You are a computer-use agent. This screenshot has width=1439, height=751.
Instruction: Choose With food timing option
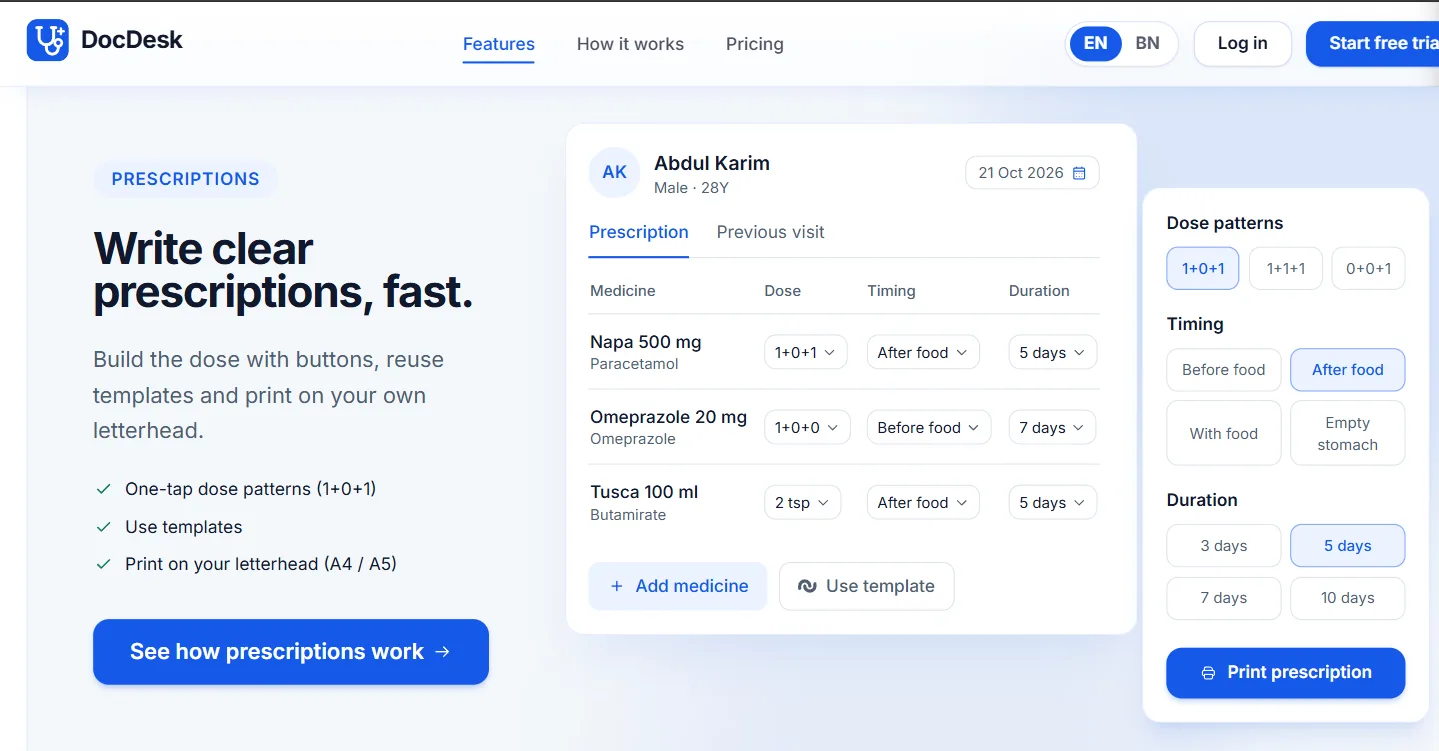click(1224, 433)
